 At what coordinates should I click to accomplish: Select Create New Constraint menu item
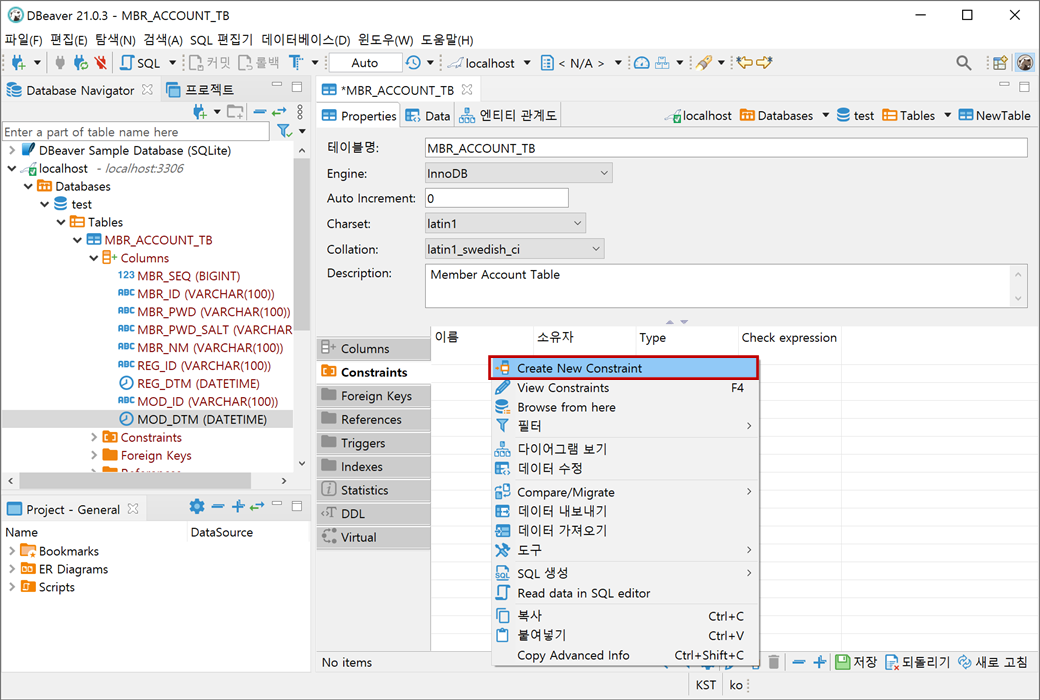tap(623, 368)
